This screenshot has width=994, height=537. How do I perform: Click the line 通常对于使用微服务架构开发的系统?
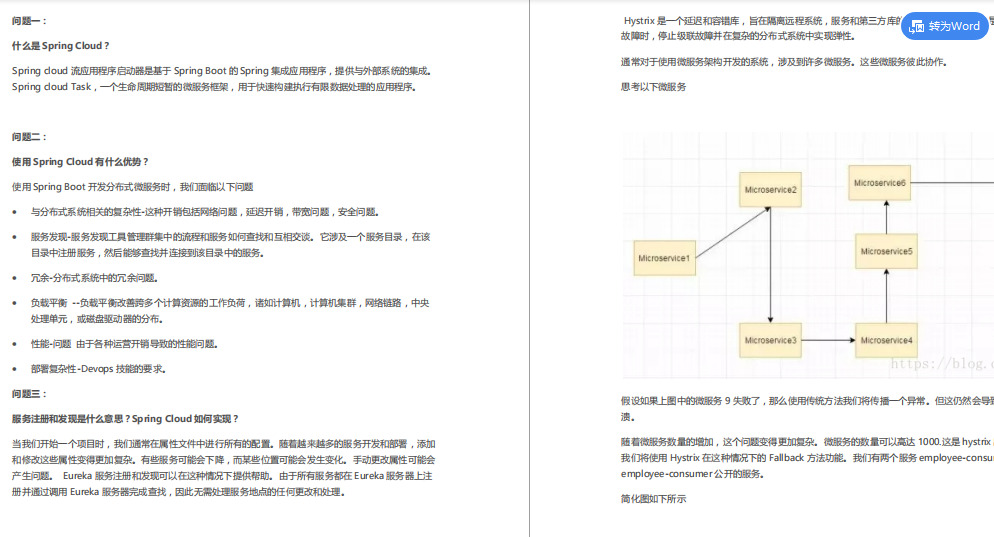[784, 62]
